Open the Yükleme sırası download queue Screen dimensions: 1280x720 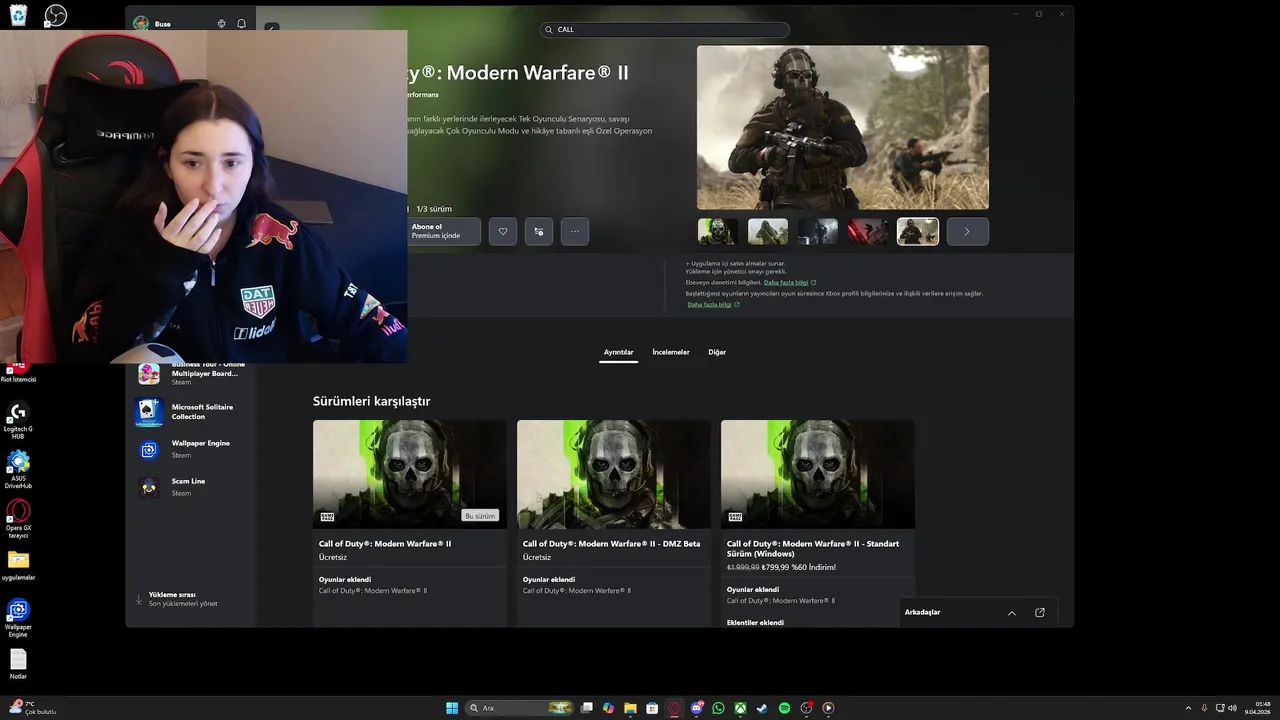pyautogui.click(x=182, y=599)
